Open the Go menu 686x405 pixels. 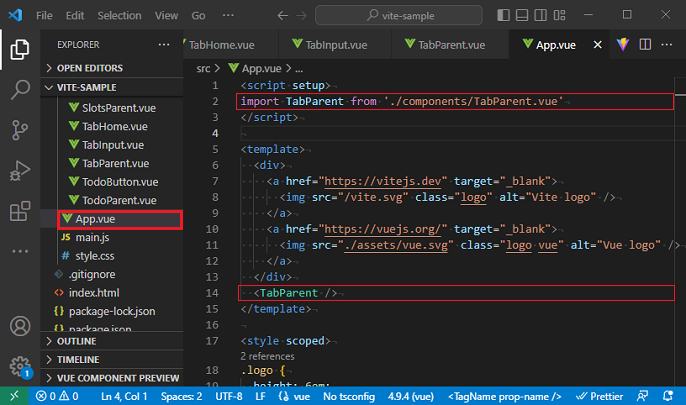tap(198, 15)
